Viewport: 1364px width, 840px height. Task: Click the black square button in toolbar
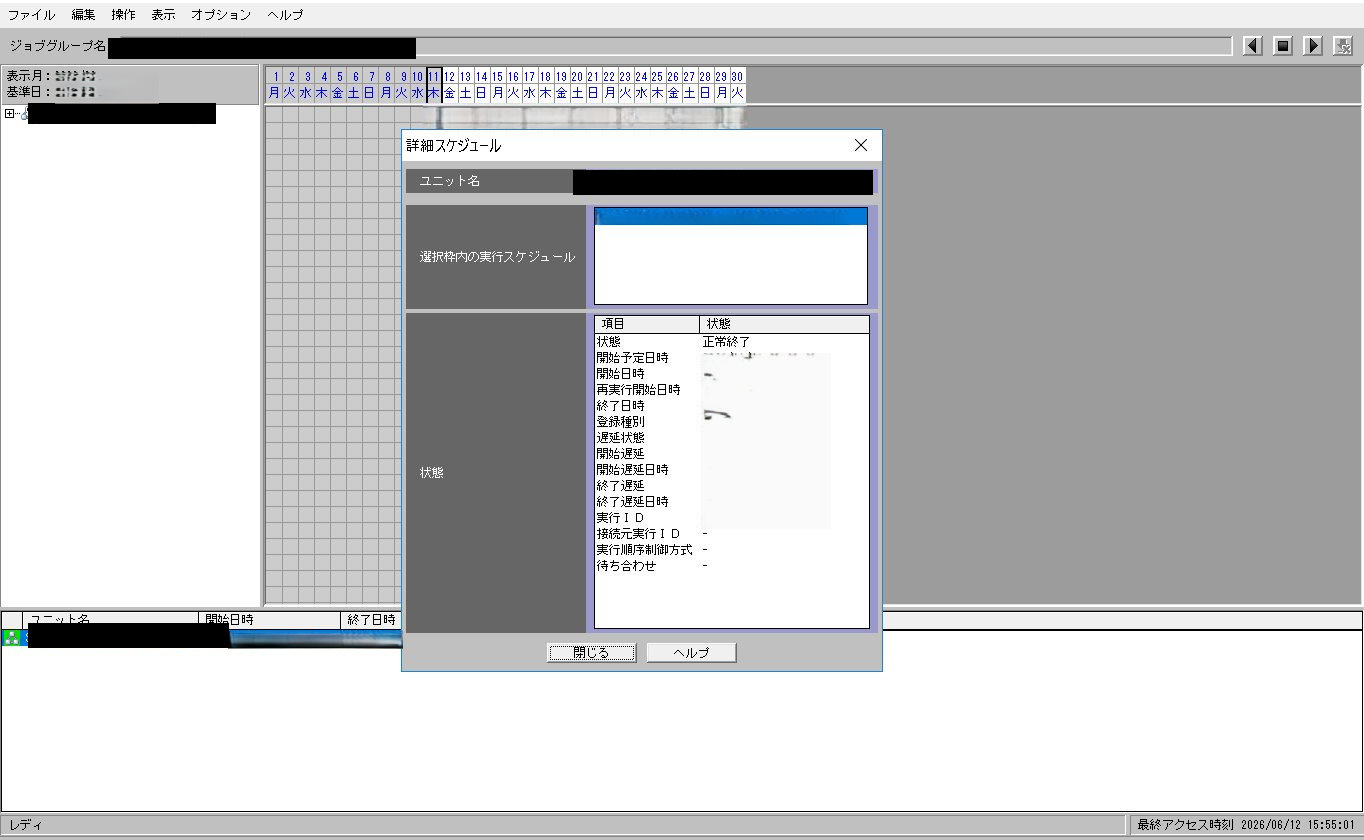point(1283,46)
